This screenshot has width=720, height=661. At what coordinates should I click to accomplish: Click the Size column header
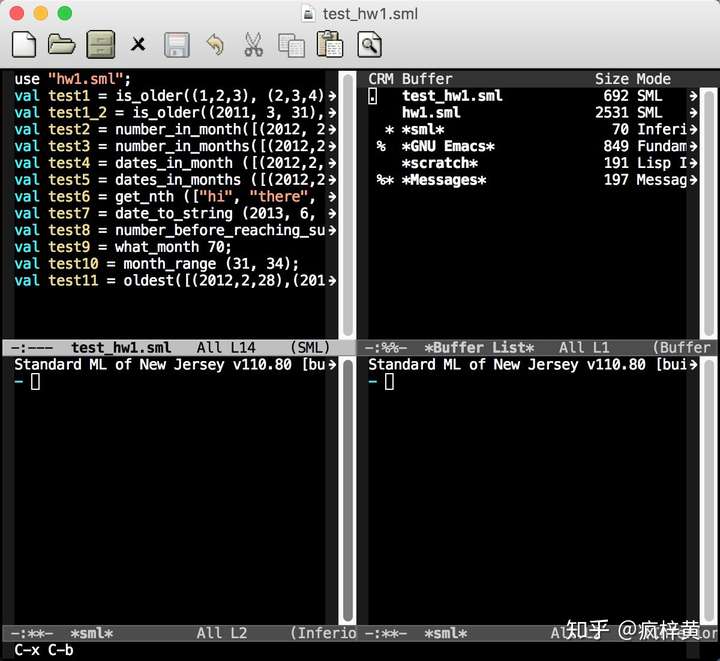pyautogui.click(x=612, y=79)
